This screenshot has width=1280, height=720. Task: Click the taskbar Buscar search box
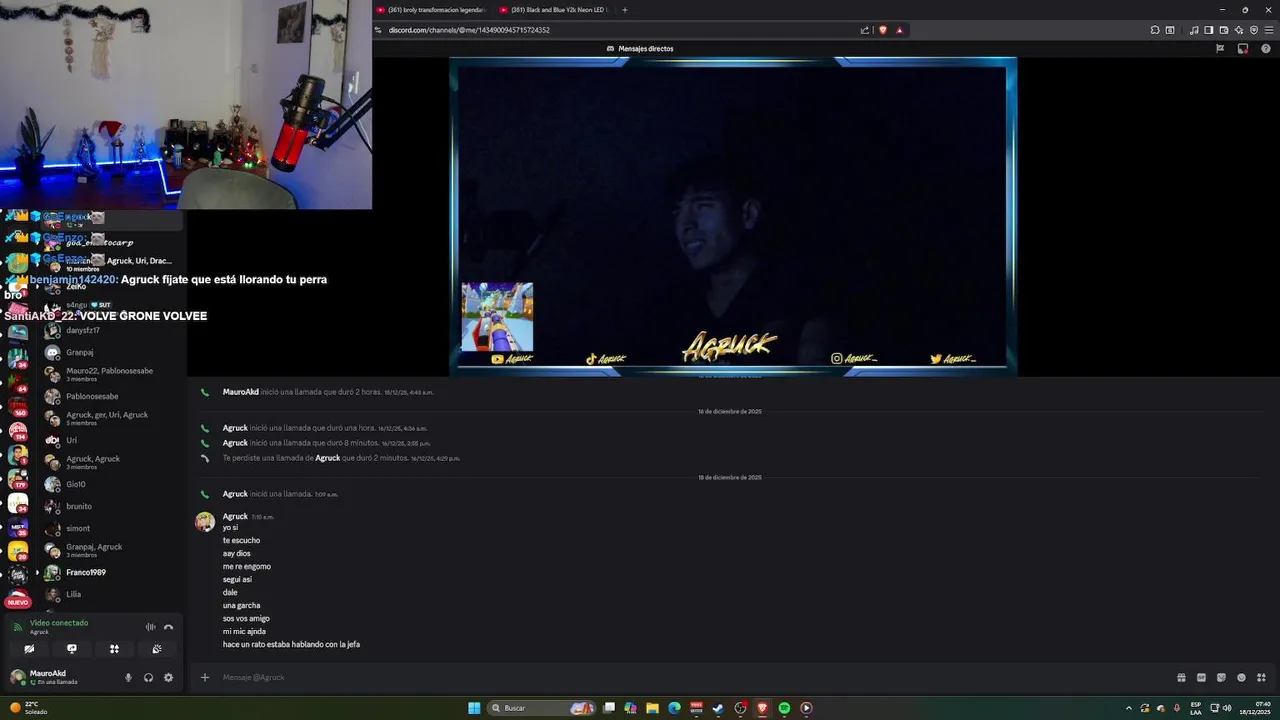(542, 708)
